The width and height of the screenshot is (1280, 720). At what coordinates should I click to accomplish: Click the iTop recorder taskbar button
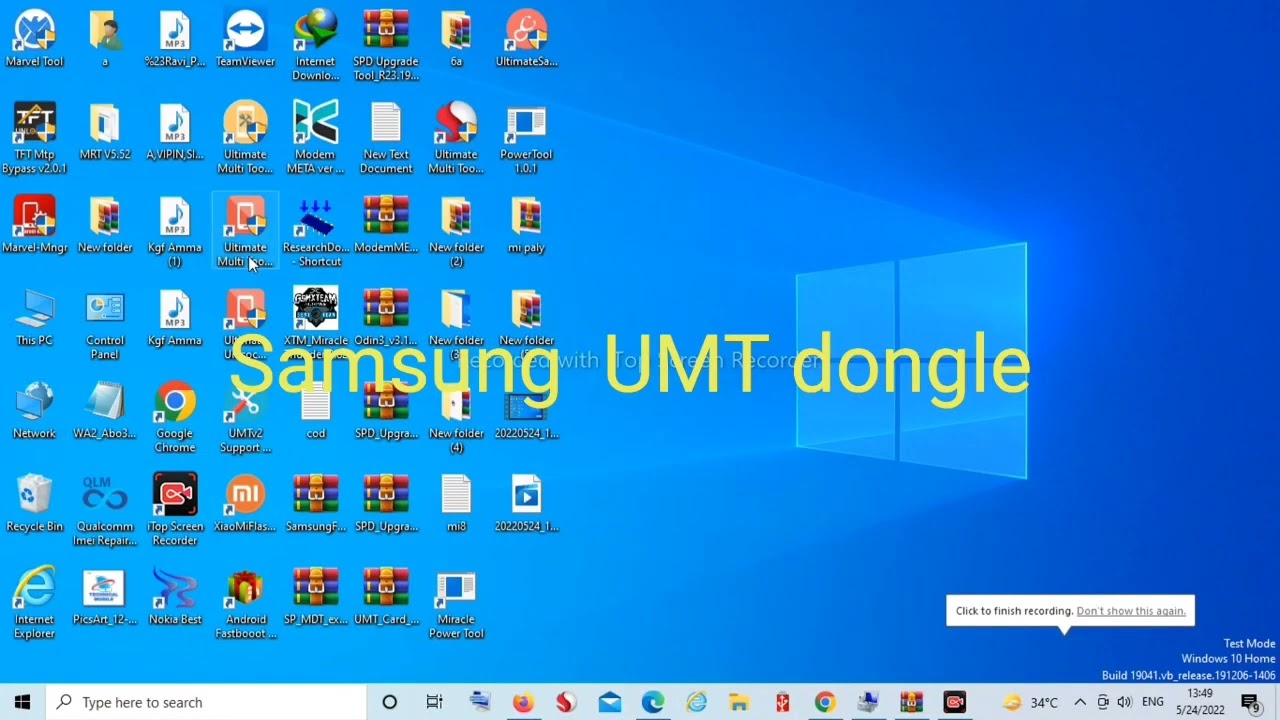[x=955, y=702]
